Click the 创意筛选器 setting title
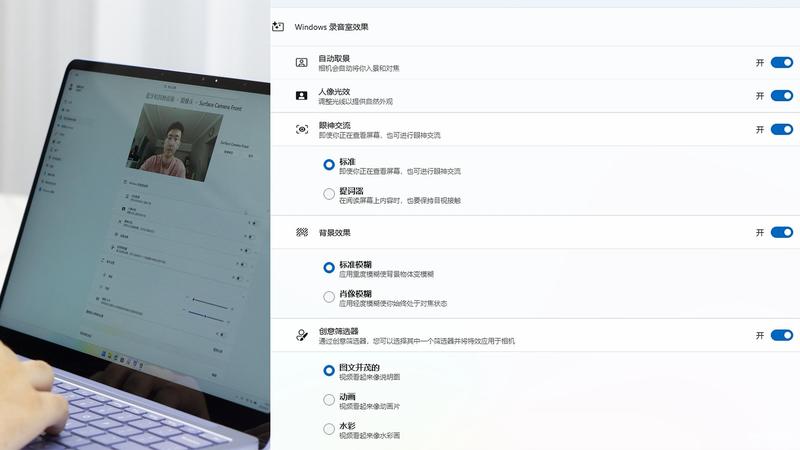Viewport: 800px width, 450px height. click(x=338, y=331)
